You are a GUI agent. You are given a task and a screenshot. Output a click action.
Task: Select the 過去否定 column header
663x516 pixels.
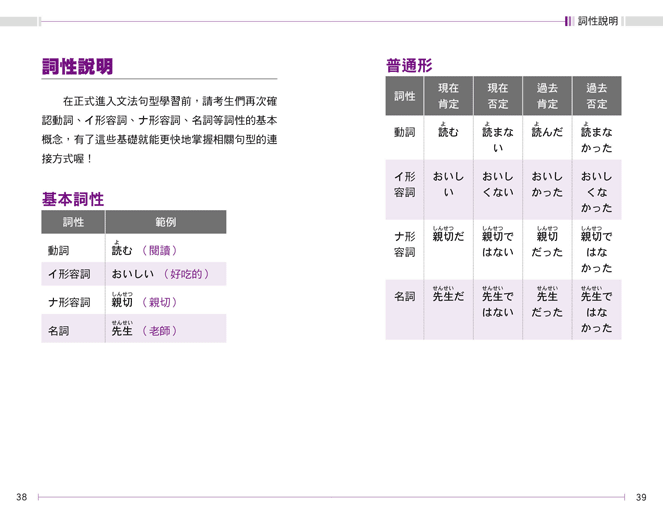pyautogui.click(x=597, y=96)
